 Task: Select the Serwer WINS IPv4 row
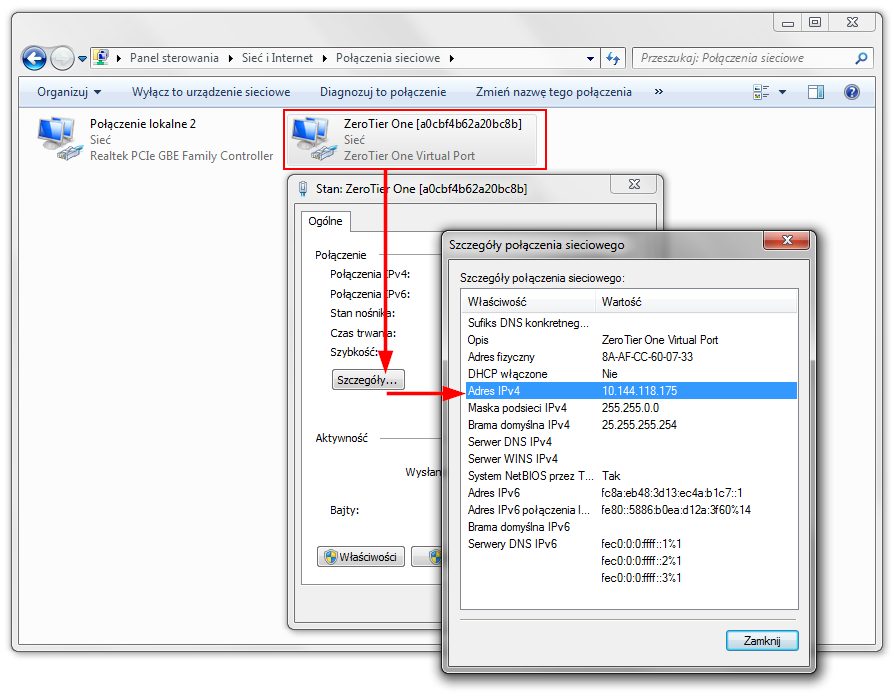click(x=631, y=459)
